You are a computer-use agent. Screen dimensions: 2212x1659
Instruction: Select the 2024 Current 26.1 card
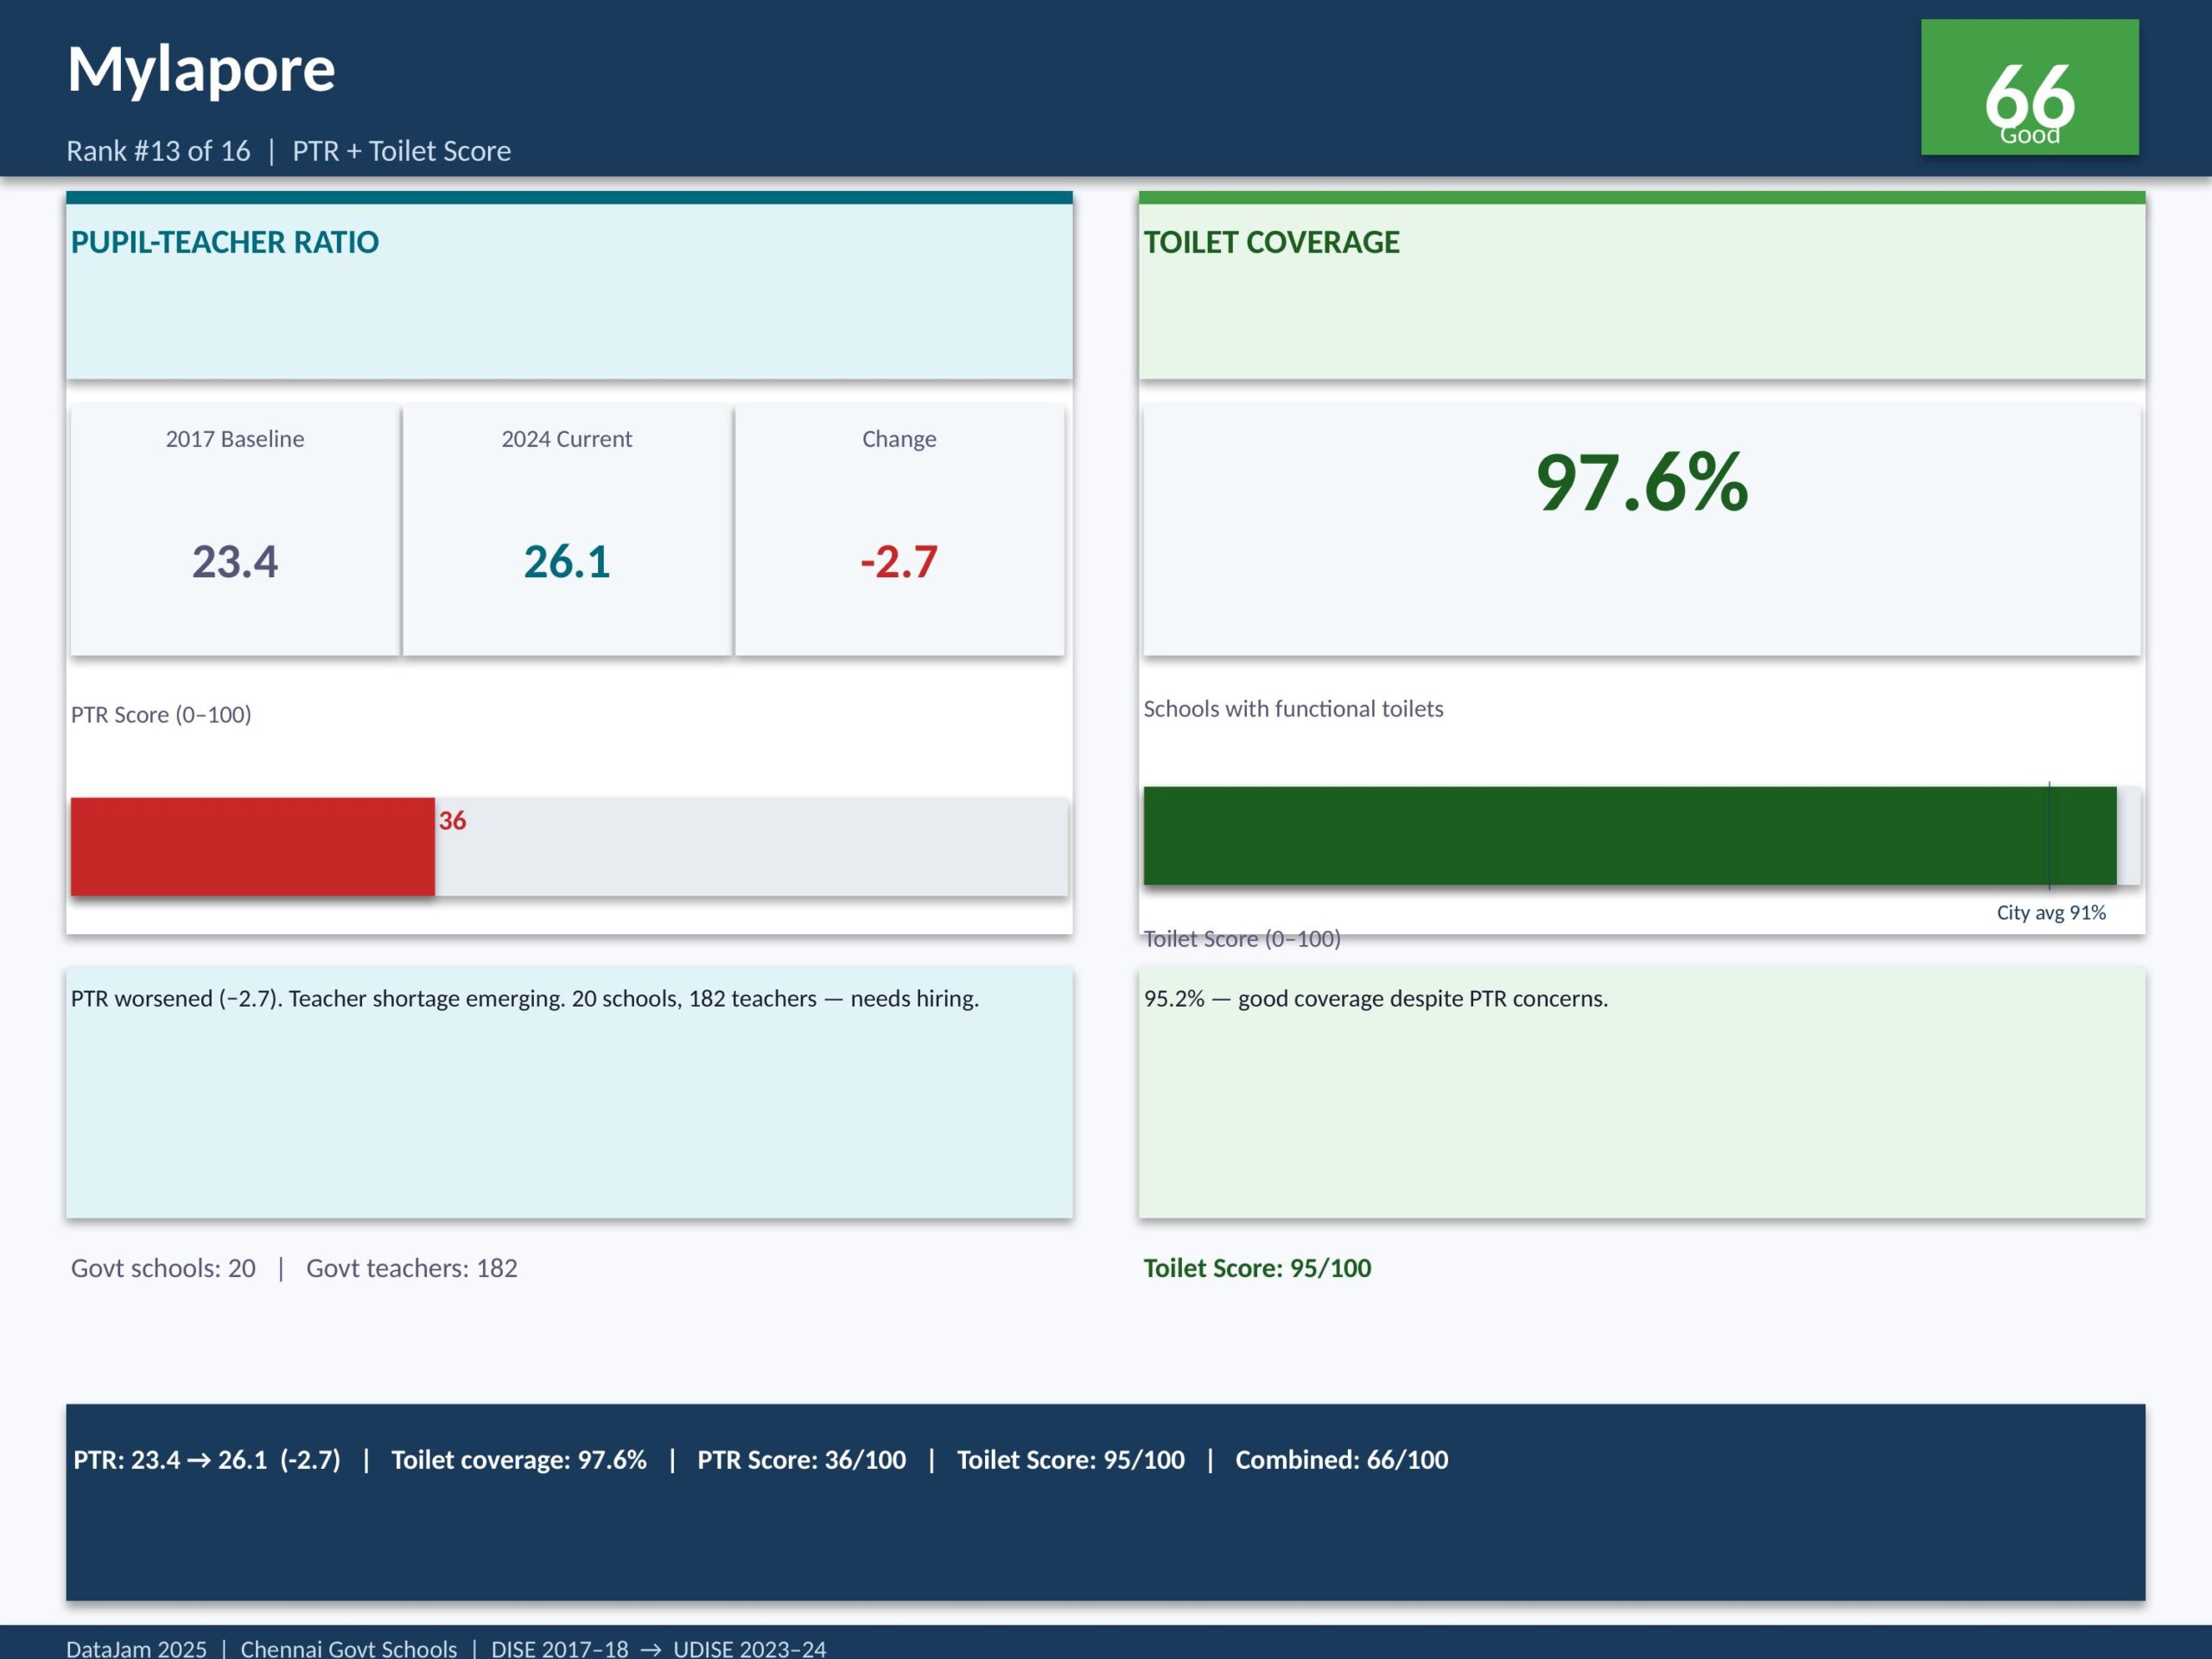tap(567, 530)
